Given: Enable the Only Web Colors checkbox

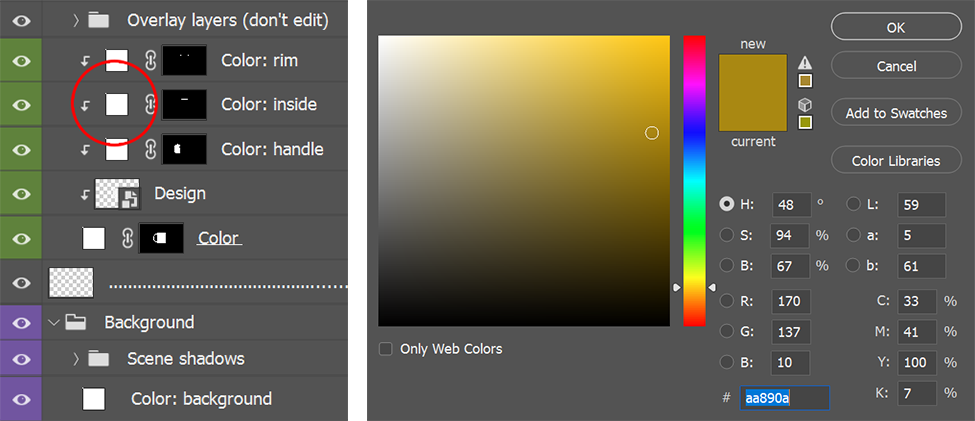Looking at the screenshot, I should point(386,349).
